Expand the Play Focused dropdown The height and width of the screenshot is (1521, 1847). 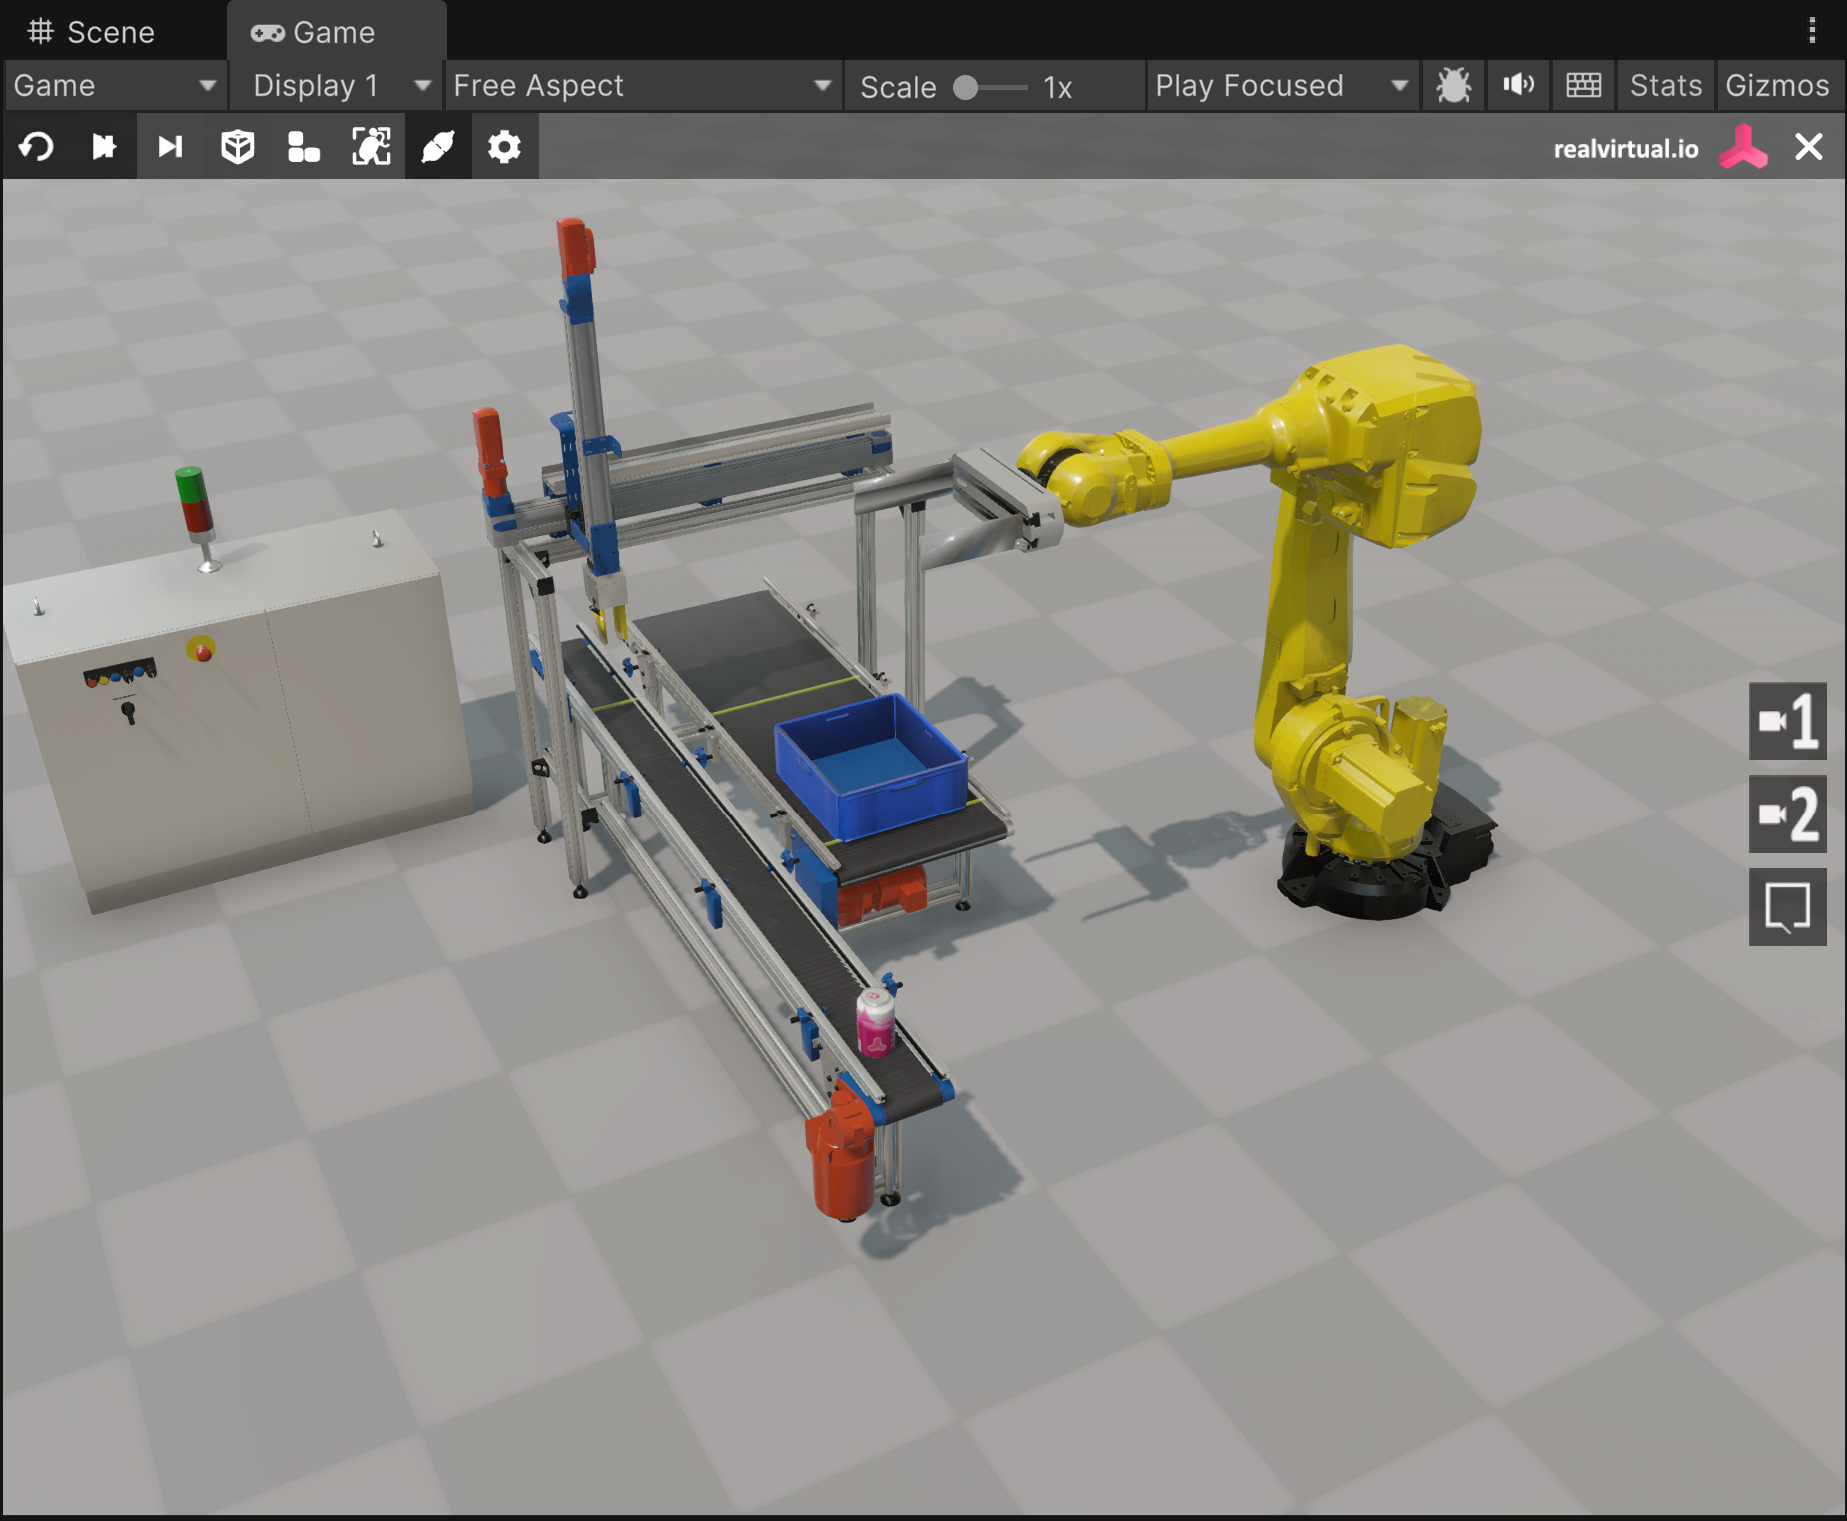(1280, 86)
